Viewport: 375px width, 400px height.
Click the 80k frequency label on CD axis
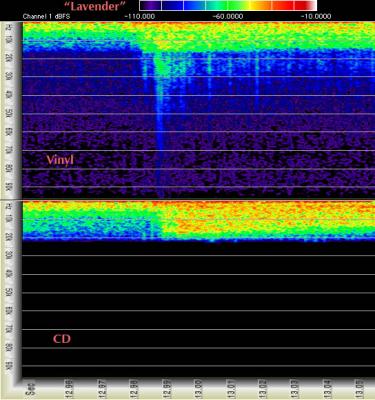click(9, 346)
